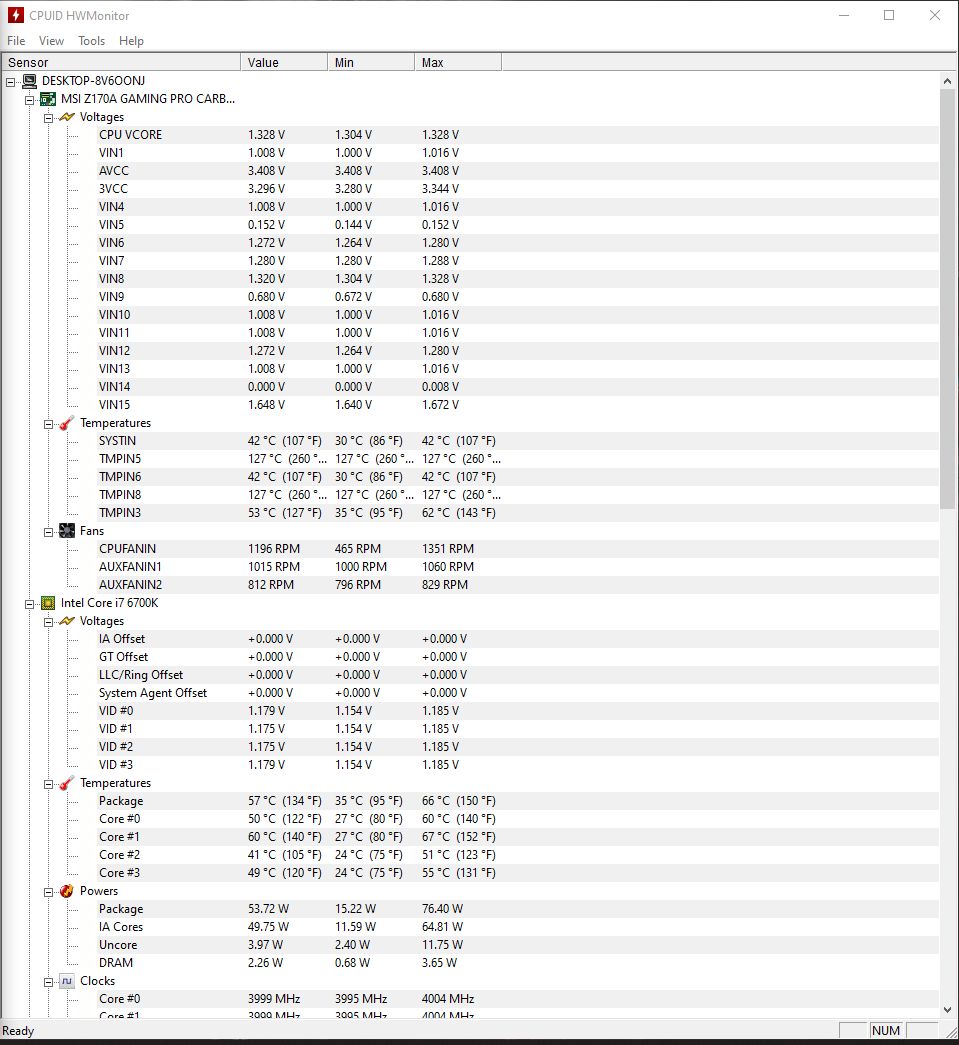Collapse the Fans group
Image resolution: width=959 pixels, height=1045 pixels.
48,532
